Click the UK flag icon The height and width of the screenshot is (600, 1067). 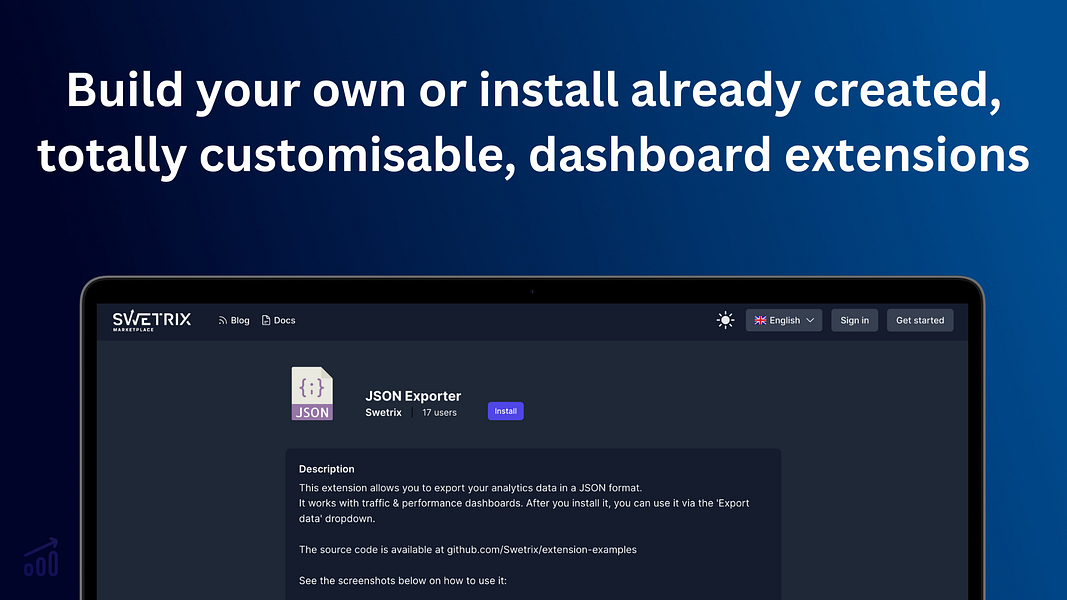(x=760, y=320)
